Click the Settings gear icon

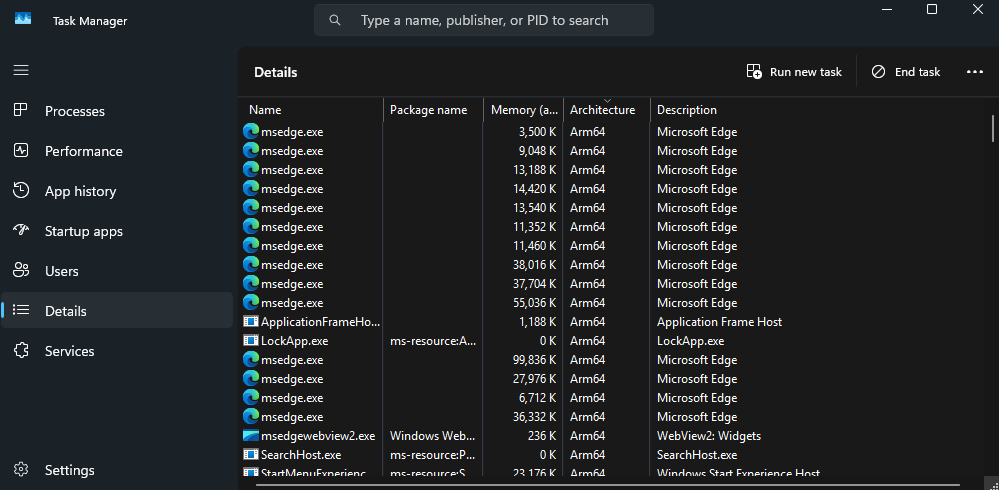point(21,470)
